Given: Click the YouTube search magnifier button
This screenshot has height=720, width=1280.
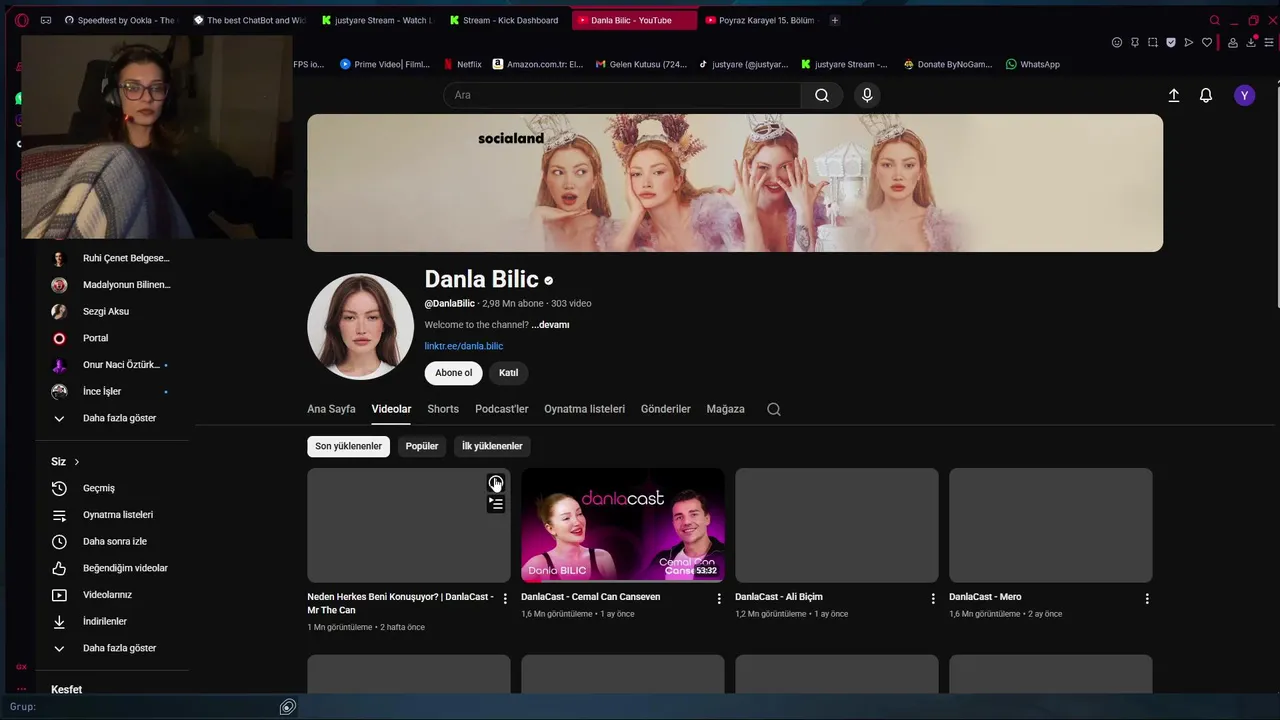Looking at the screenshot, I should pyautogui.click(x=822, y=95).
